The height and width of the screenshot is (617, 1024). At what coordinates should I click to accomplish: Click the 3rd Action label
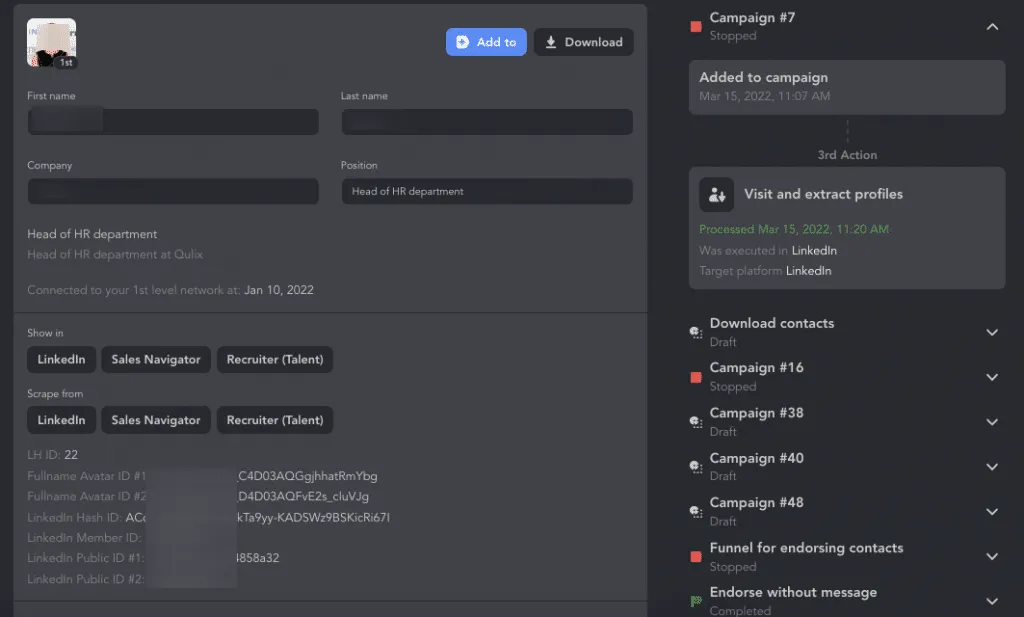[847, 155]
